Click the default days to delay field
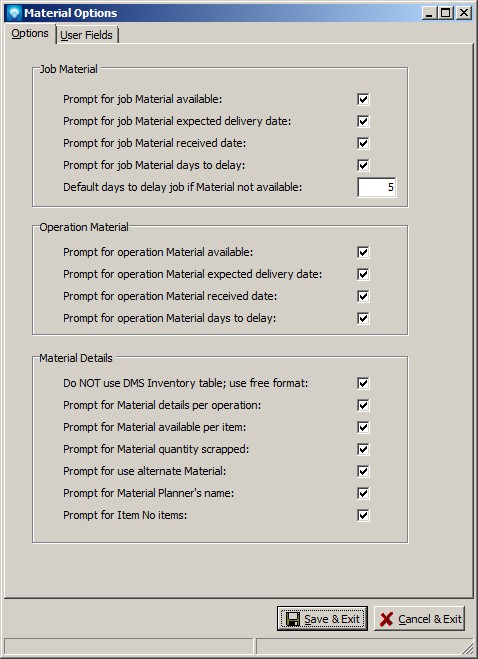Screen dimensions: 478x659 pos(377,187)
